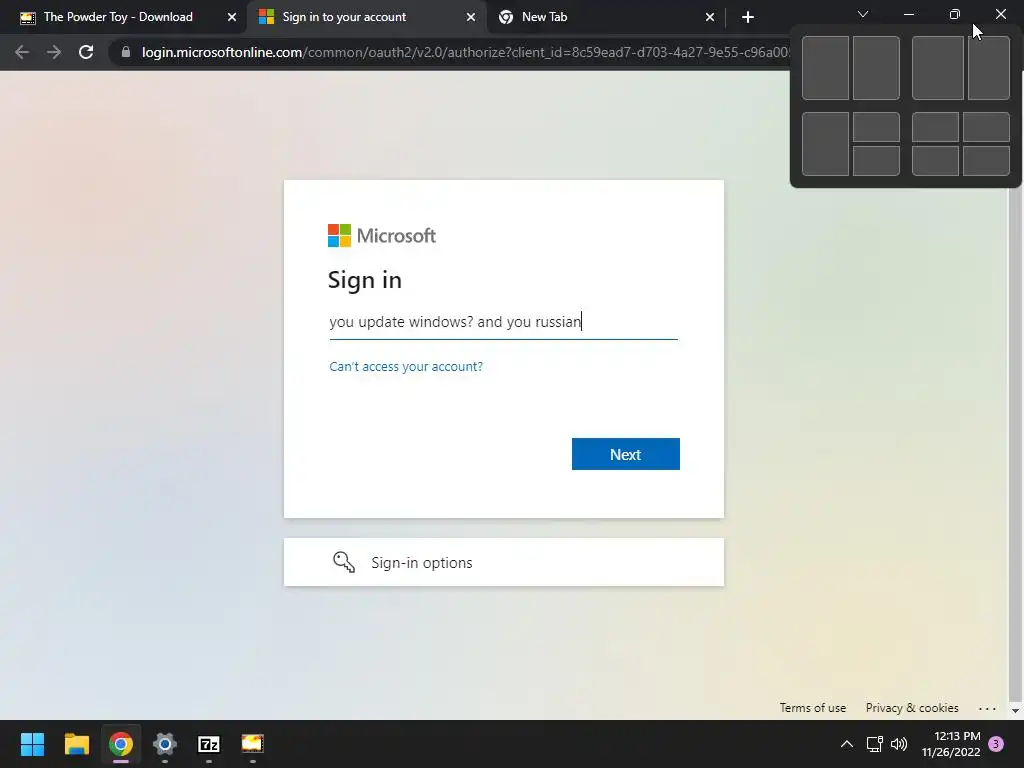Image resolution: width=1024 pixels, height=768 pixels.
Task: Choose left half of the two-column snap layout
Action: 825,68
